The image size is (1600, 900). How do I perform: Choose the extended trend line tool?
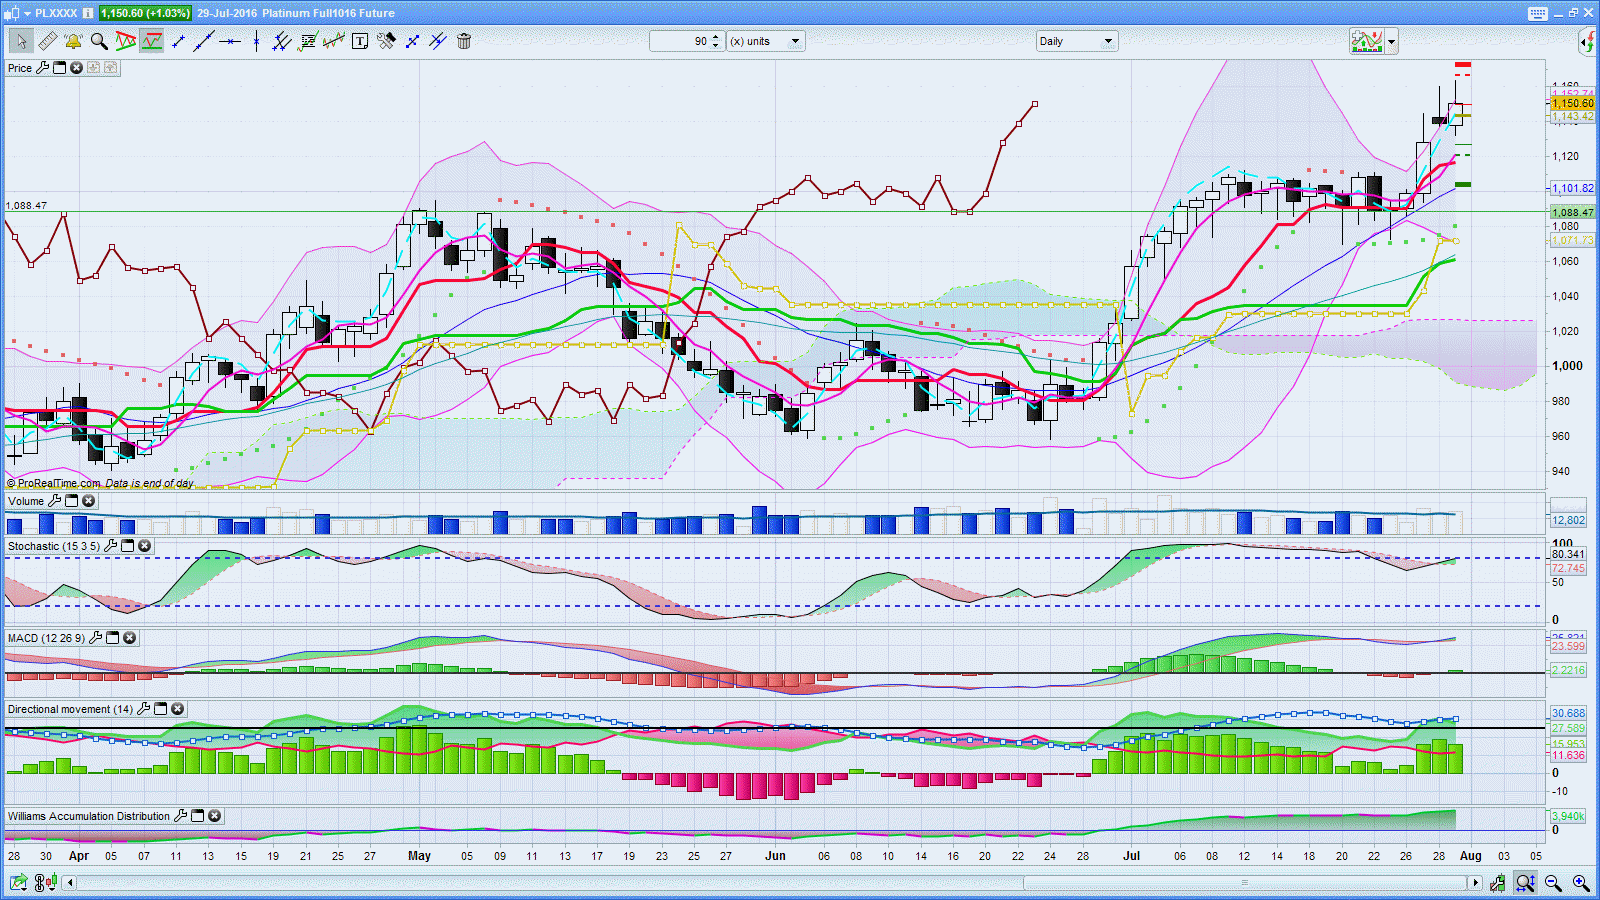[204, 41]
